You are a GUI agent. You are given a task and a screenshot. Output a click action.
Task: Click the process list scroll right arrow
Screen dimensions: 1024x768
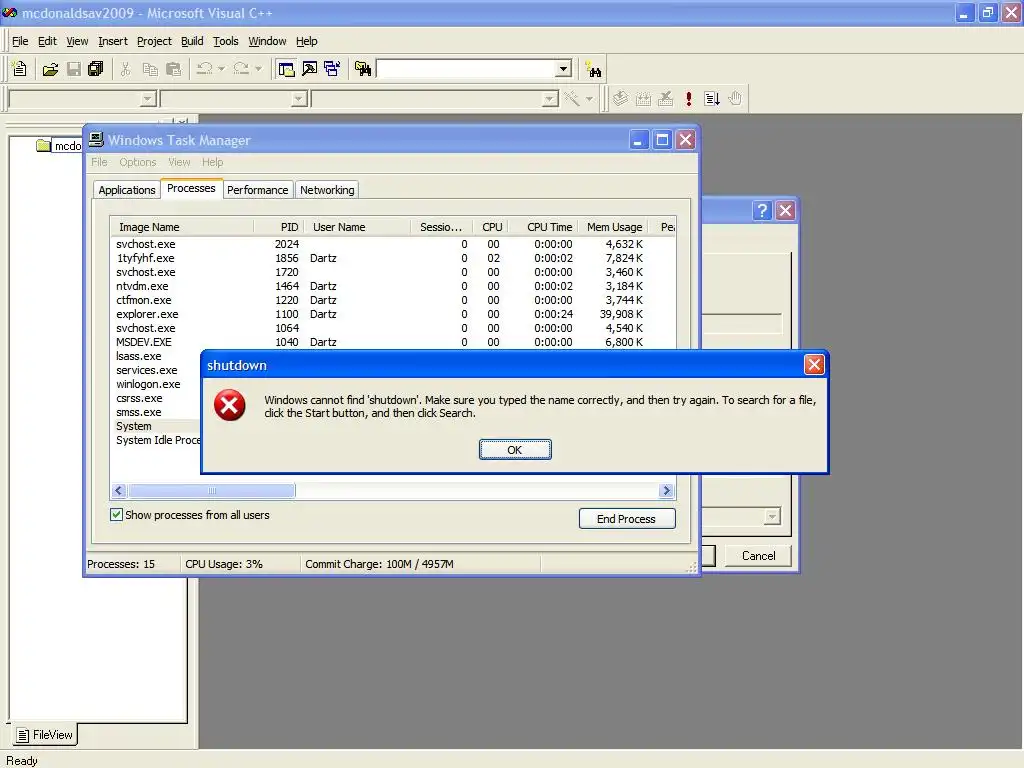[x=666, y=490]
